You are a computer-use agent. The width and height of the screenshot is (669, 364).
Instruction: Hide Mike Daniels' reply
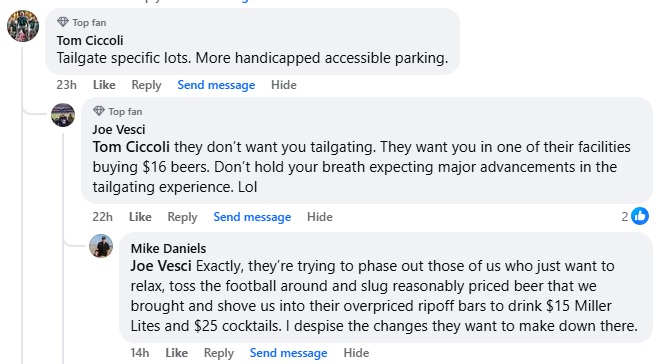pyautogui.click(x=356, y=353)
